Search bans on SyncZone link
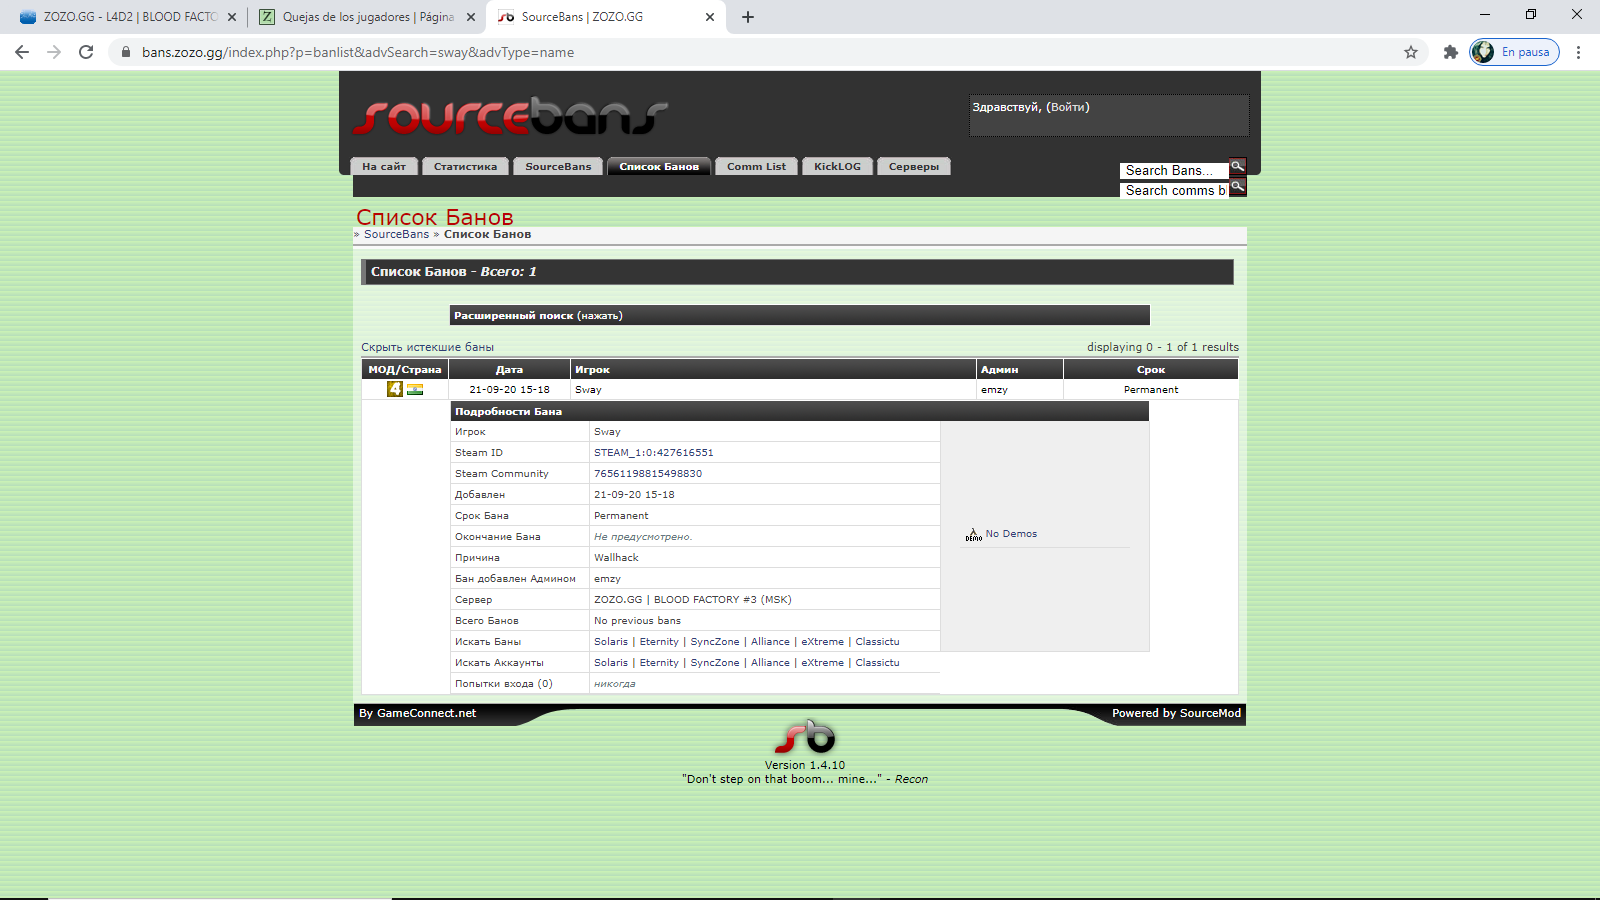1600x900 pixels. click(x=715, y=642)
